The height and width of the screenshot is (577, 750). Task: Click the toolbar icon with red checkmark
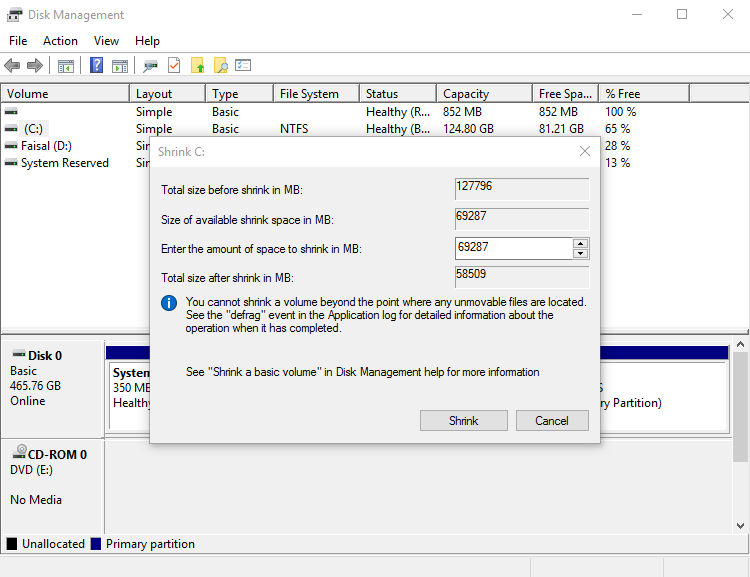(x=174, y=66)
